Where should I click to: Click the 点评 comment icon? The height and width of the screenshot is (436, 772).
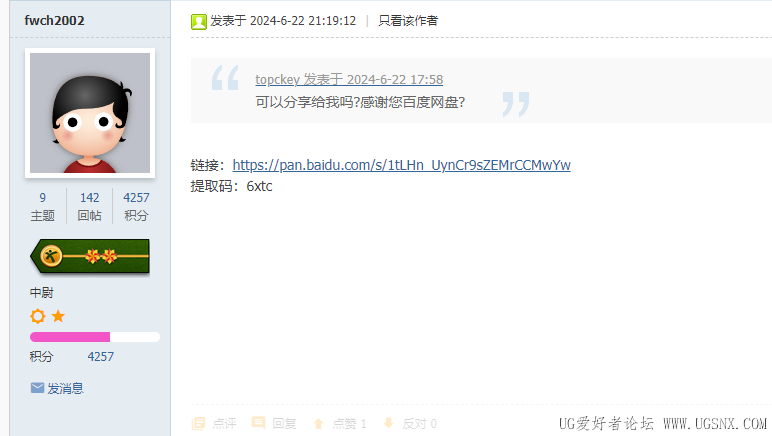point(198,423)
